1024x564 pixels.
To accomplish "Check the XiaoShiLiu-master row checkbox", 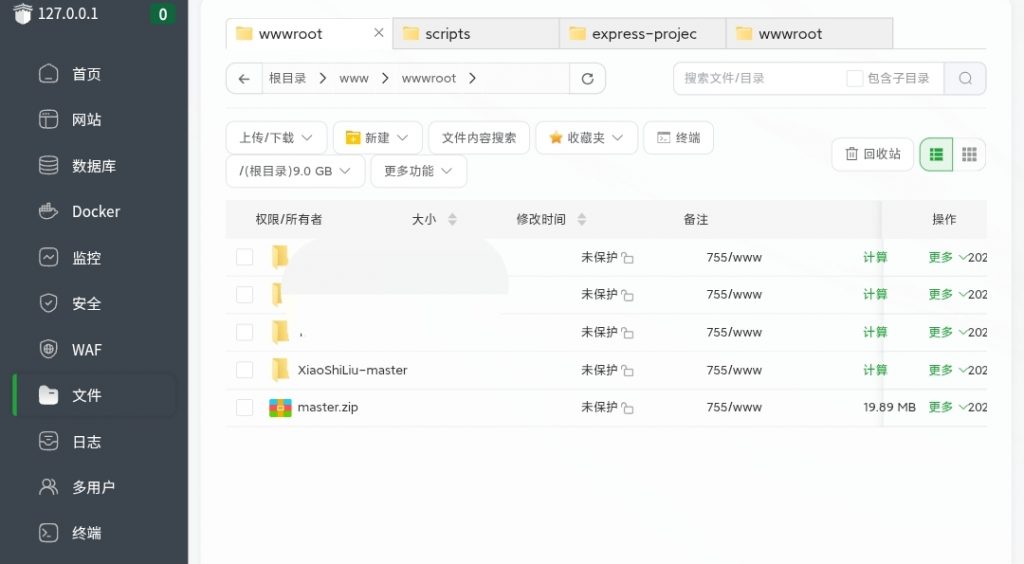I will (x=244, y=369).
